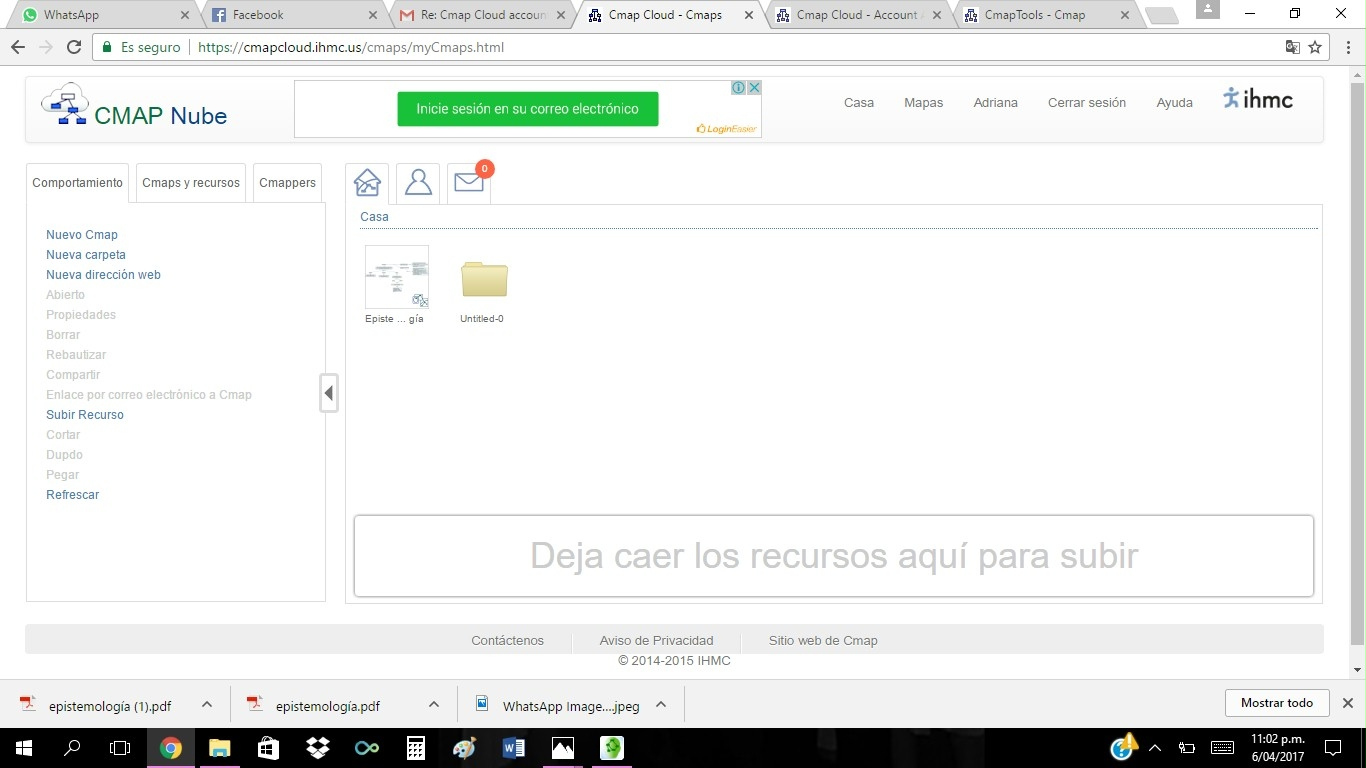Open the user profile icon tab
This screenshot has width=1366, height=768.
click(418, 183)
